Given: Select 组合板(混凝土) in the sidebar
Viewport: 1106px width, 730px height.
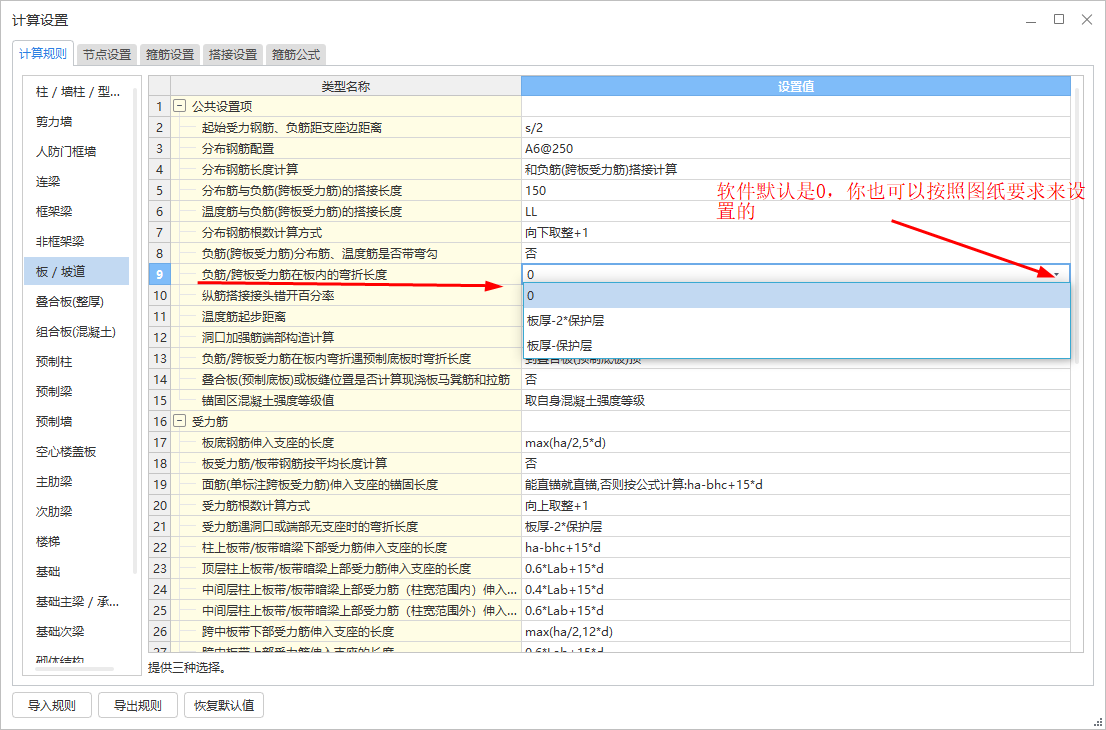Looking at the screenshot, I should click(77, 331).
